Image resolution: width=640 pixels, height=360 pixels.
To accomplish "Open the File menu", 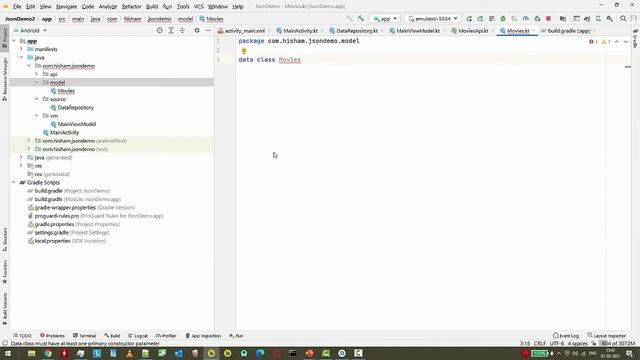I will tap(17, 7).
